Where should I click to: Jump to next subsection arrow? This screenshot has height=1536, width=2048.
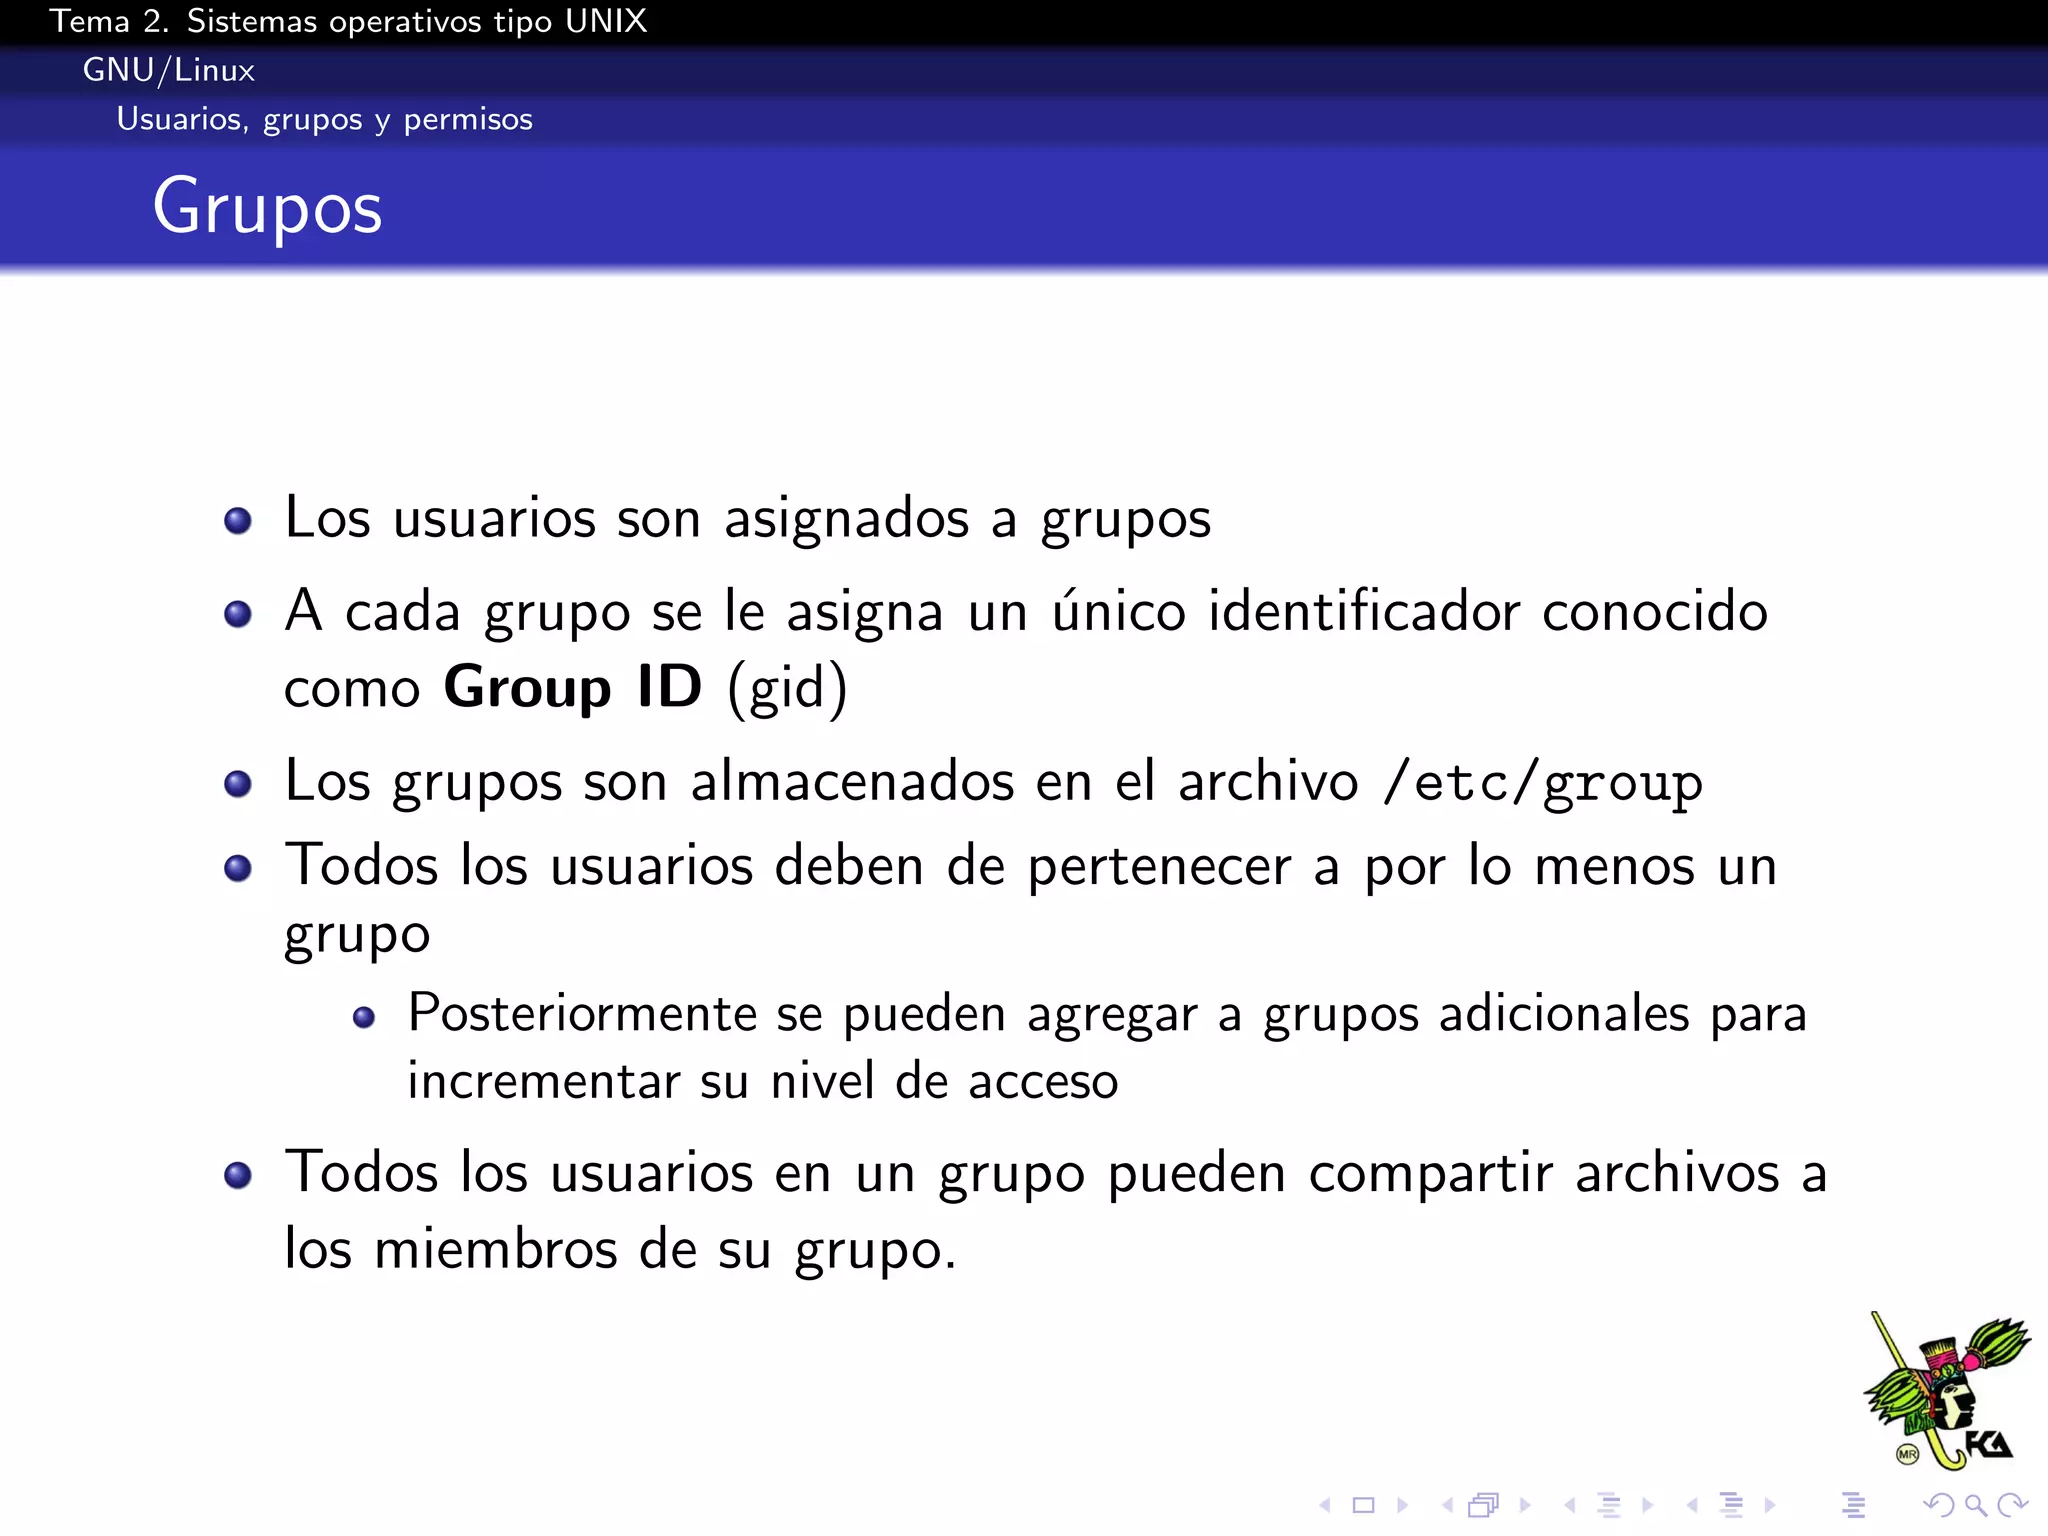click(1647, 1505)
